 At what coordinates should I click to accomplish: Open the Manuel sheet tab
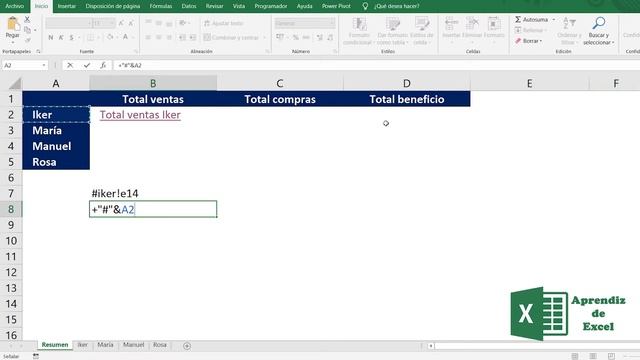click(x=133, y=345)
